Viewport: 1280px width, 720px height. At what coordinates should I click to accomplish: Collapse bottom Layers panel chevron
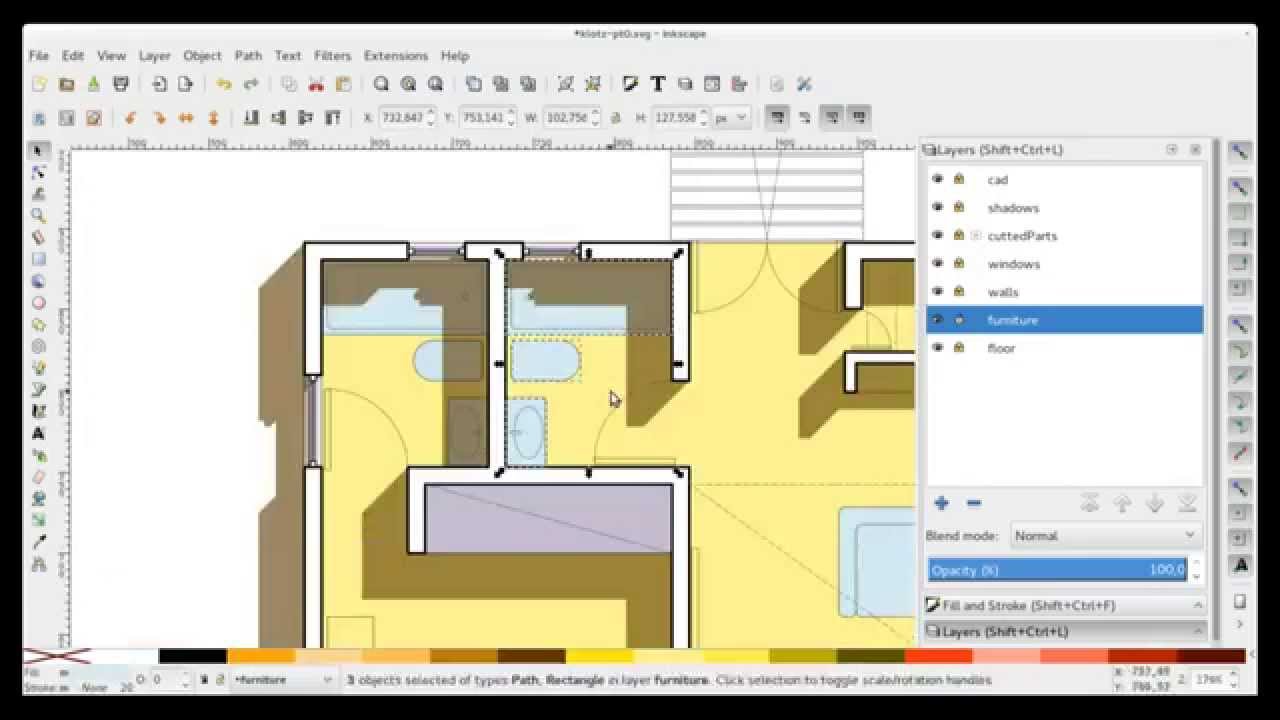[1197, 631]
